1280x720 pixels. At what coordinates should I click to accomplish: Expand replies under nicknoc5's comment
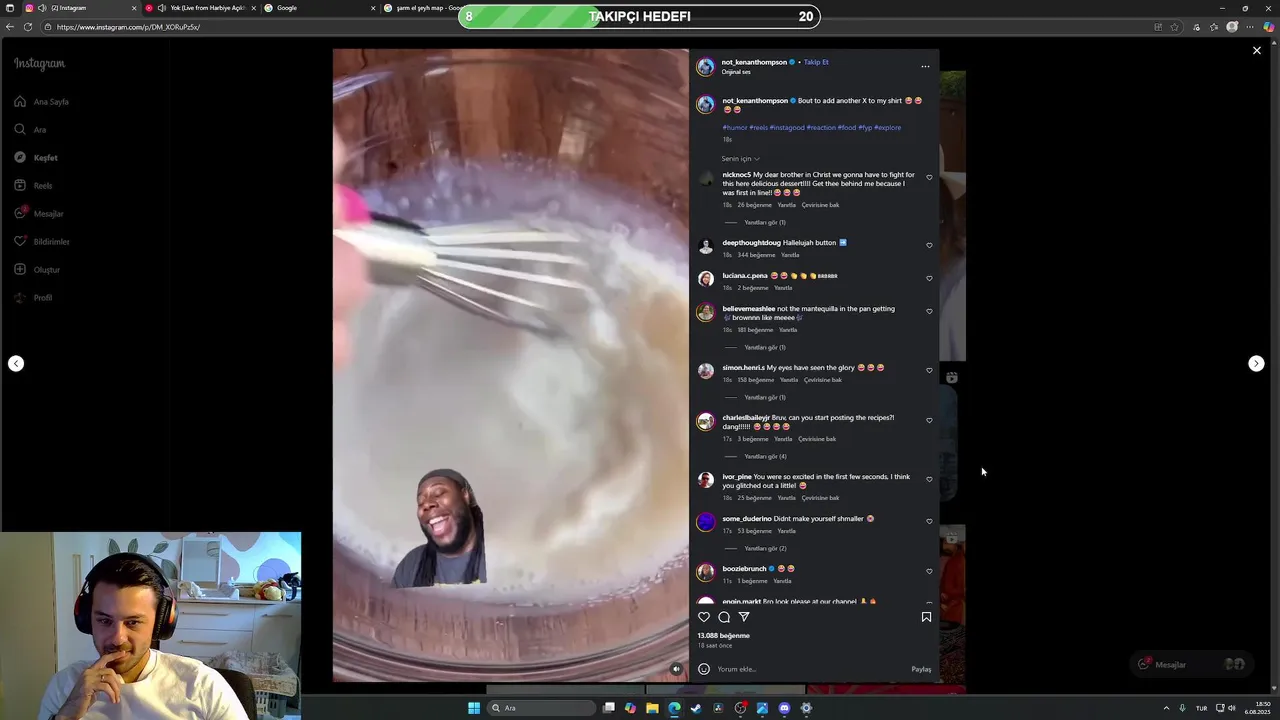point(765,222)
